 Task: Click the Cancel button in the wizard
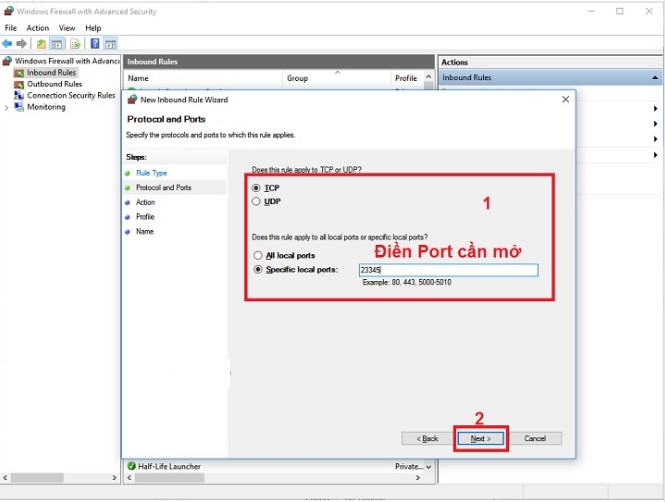point(535,438)
